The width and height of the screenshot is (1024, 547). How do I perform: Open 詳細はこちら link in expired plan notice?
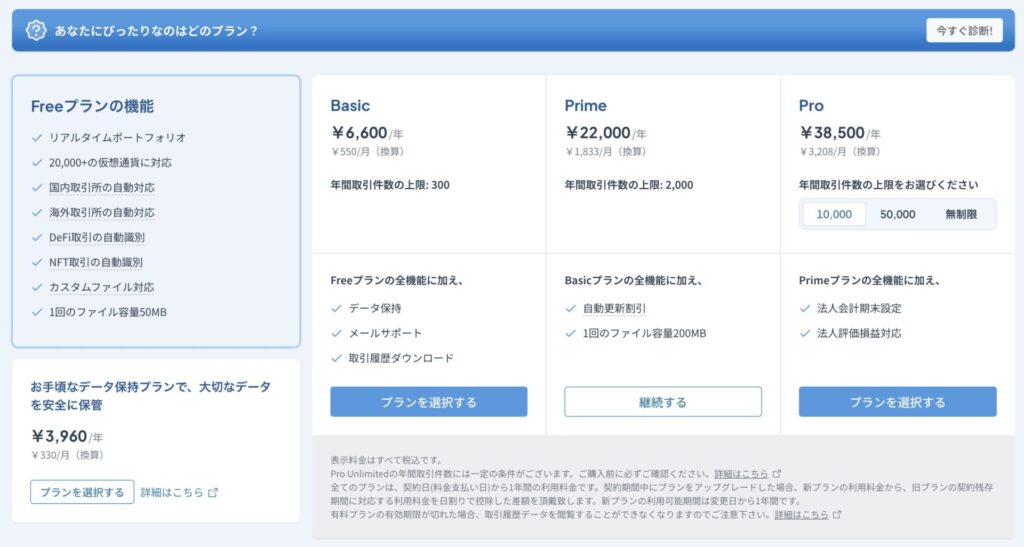(x=801, y=514)
